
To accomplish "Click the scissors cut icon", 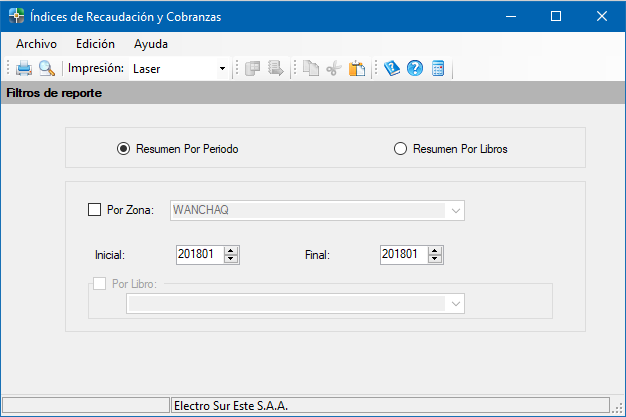I will [334, 68].
